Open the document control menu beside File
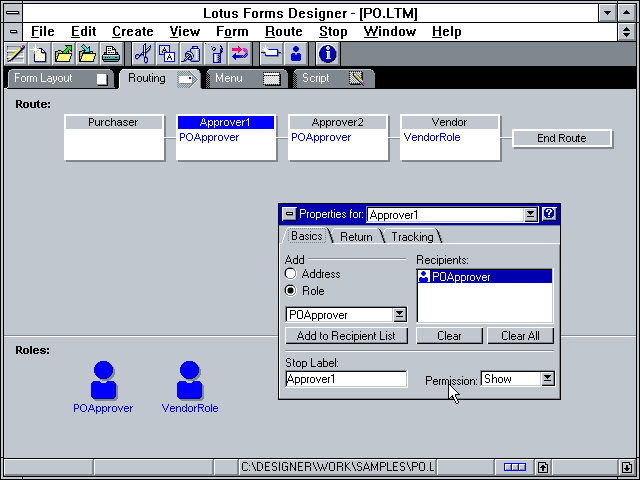Viewport: 640px width, 480px height. click(x=13, y=31)
